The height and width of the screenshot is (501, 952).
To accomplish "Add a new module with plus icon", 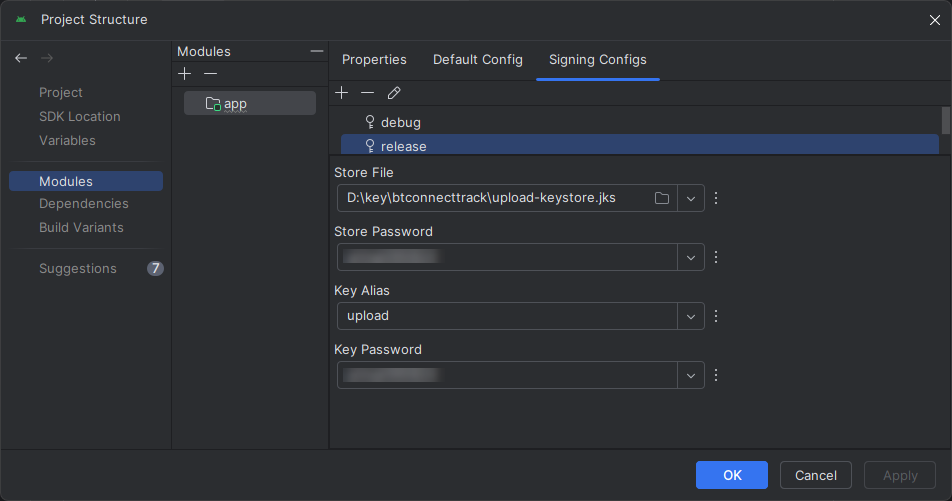I will [184, 74].
